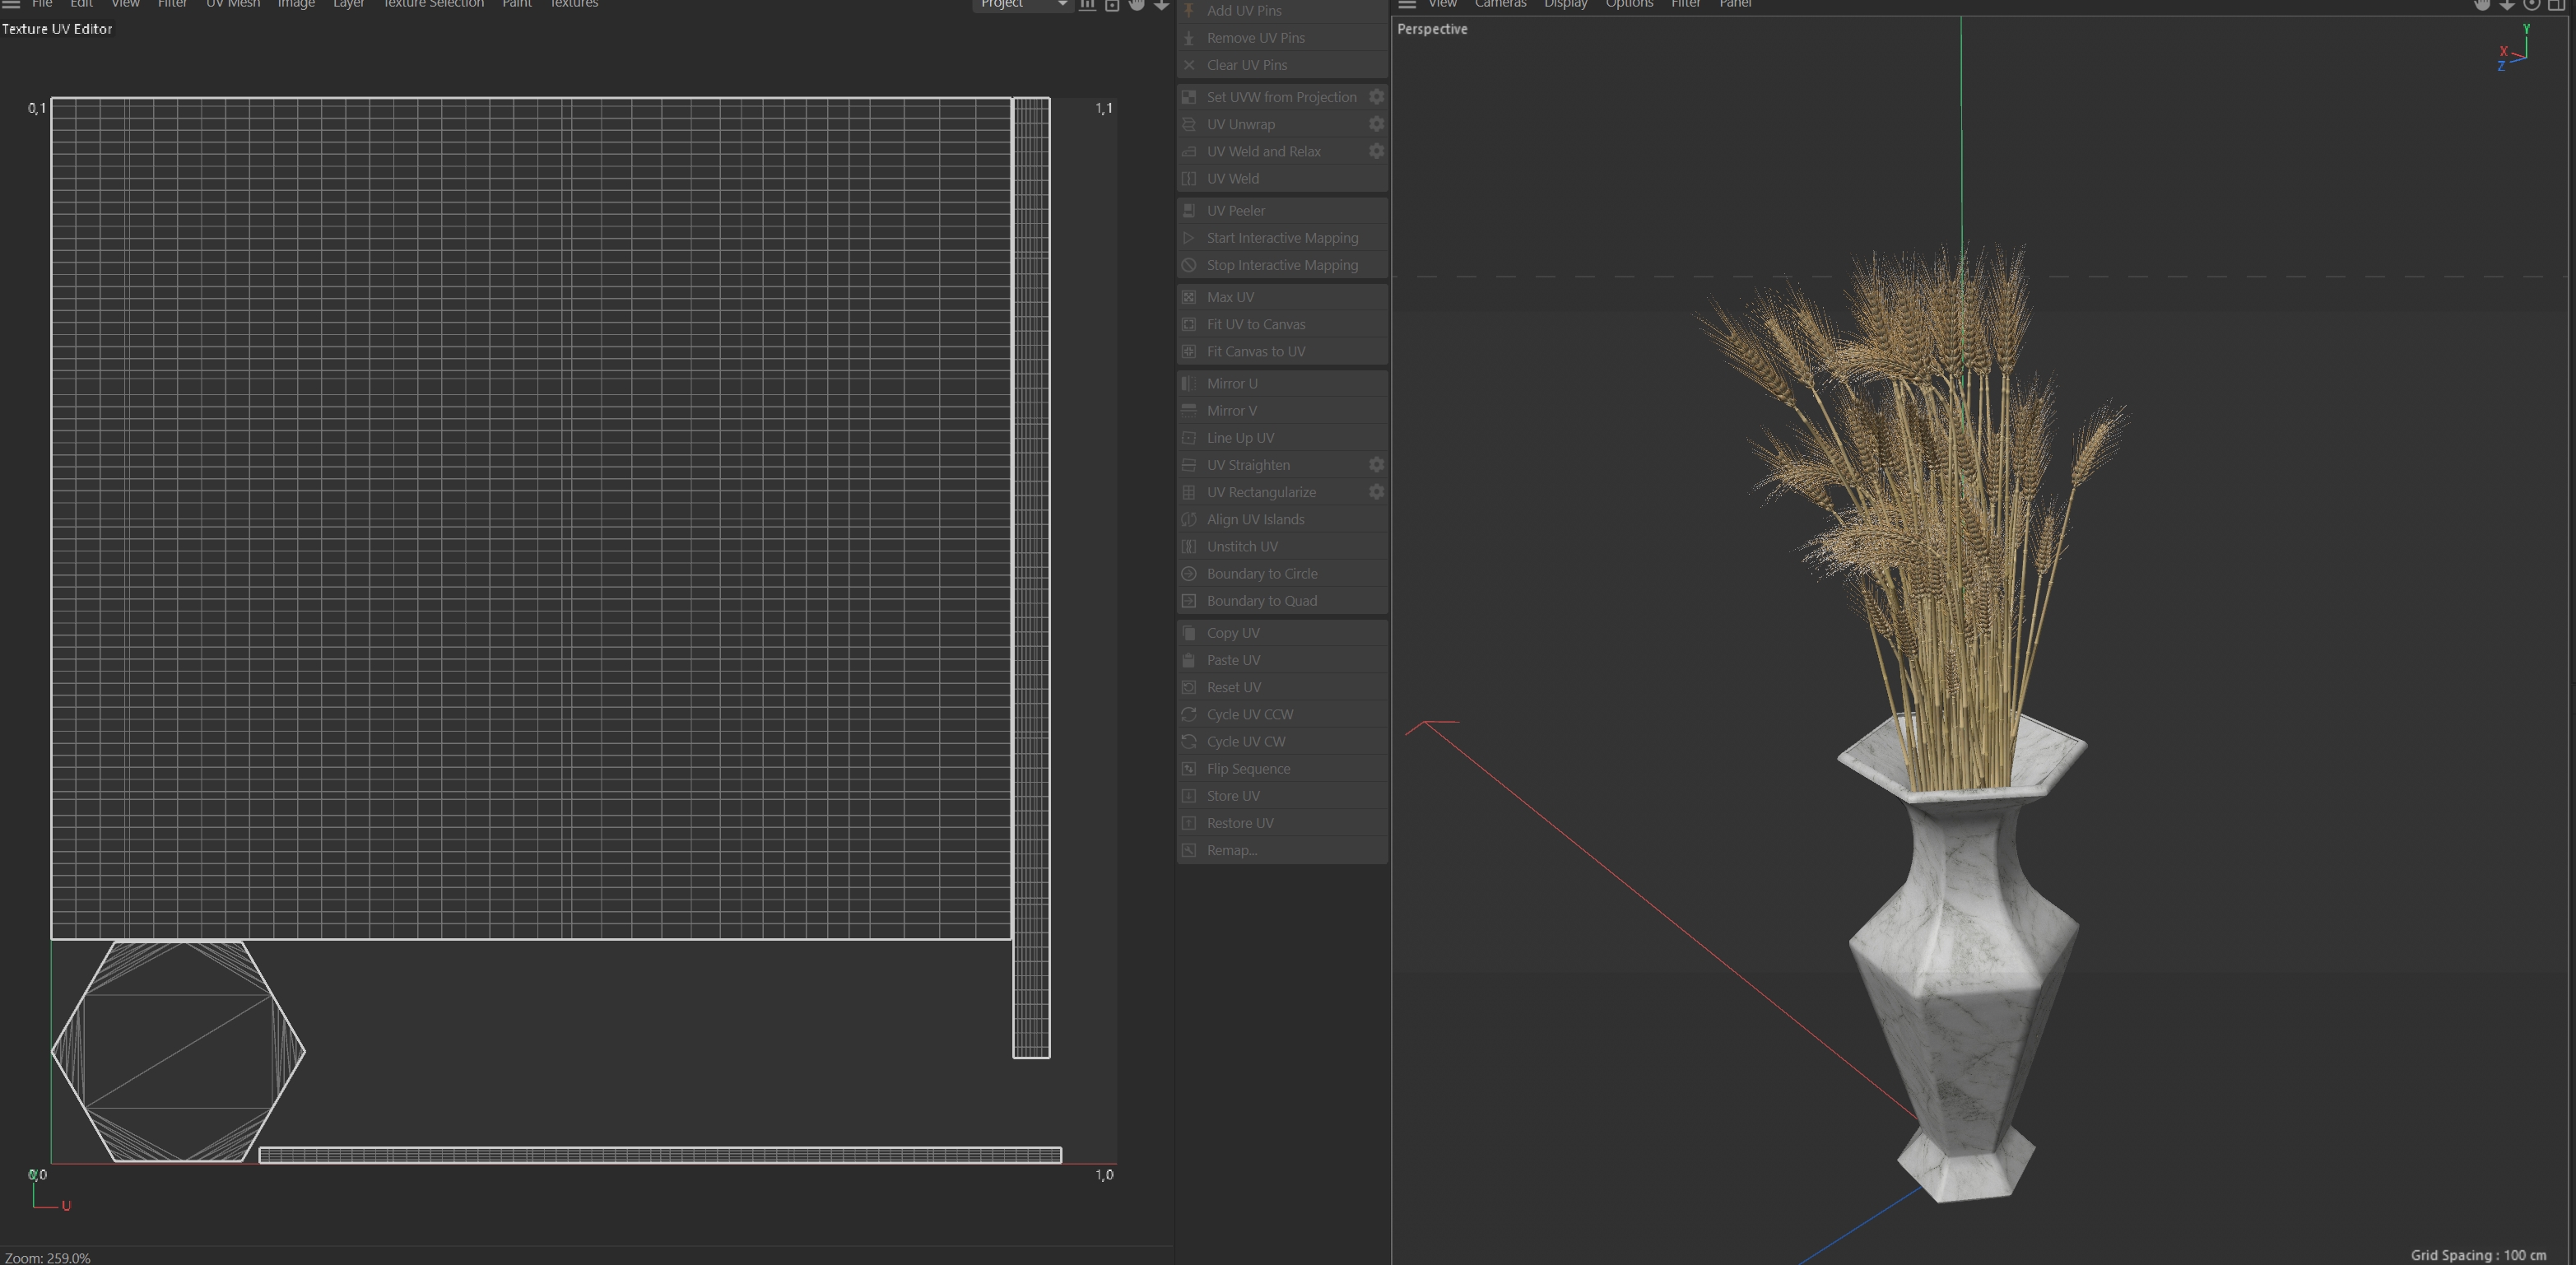Image resolution: width=2576 pixels, height=1265 pixels.
Task: Open UV editor hamburger menu
Action: tap(11, 4)
